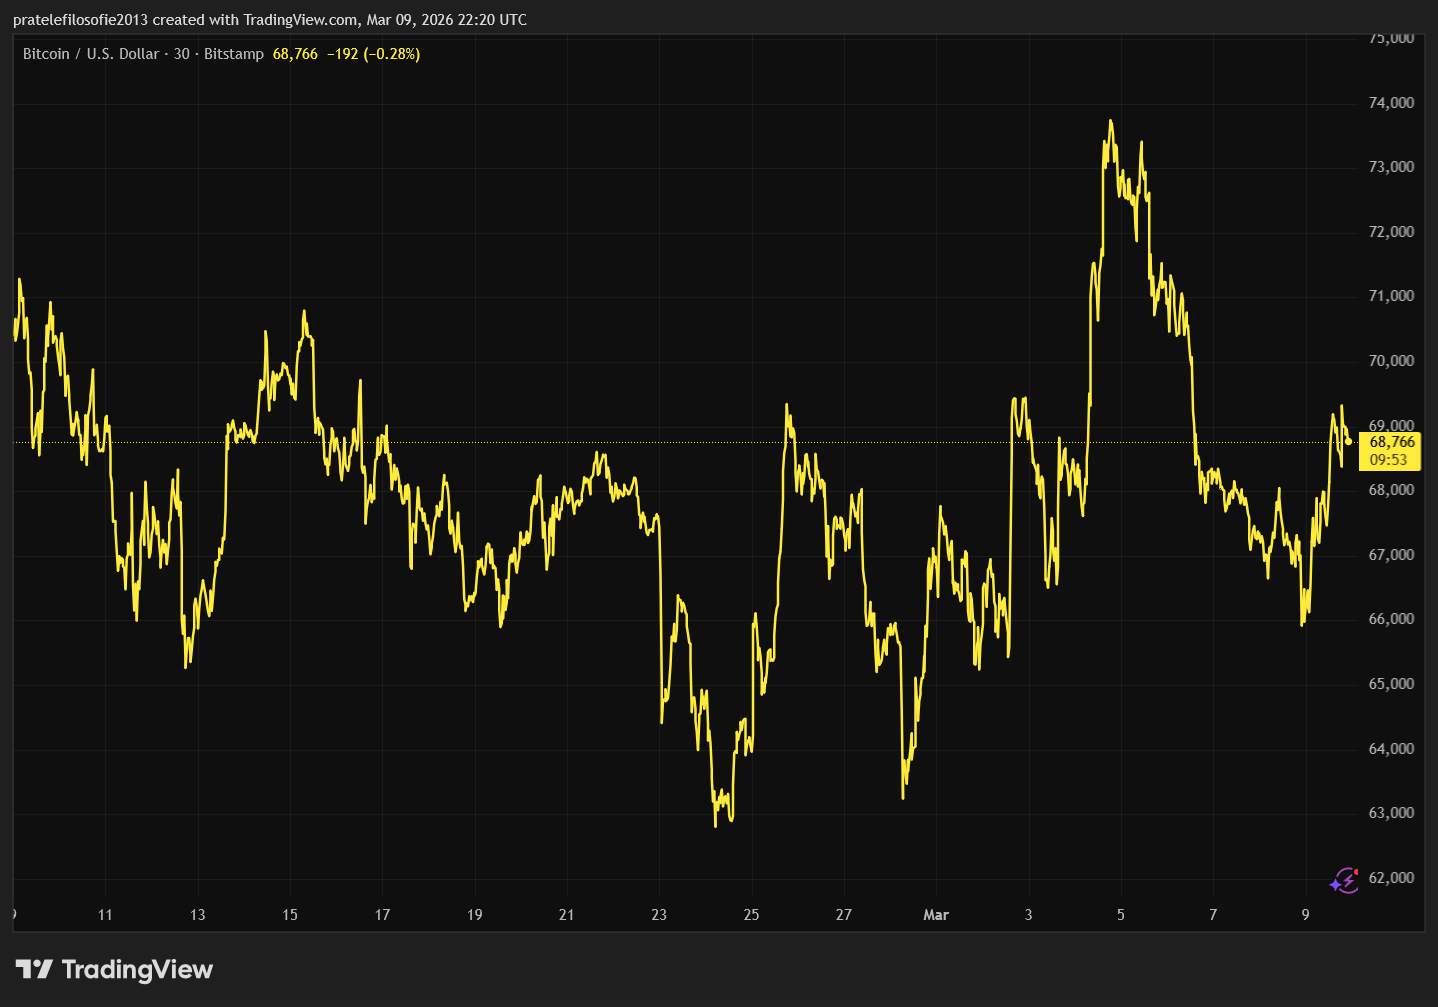Click the 70,000 price axis label
Viewport: 1438px width, 1007px height.
click(x=1391, y=361)
